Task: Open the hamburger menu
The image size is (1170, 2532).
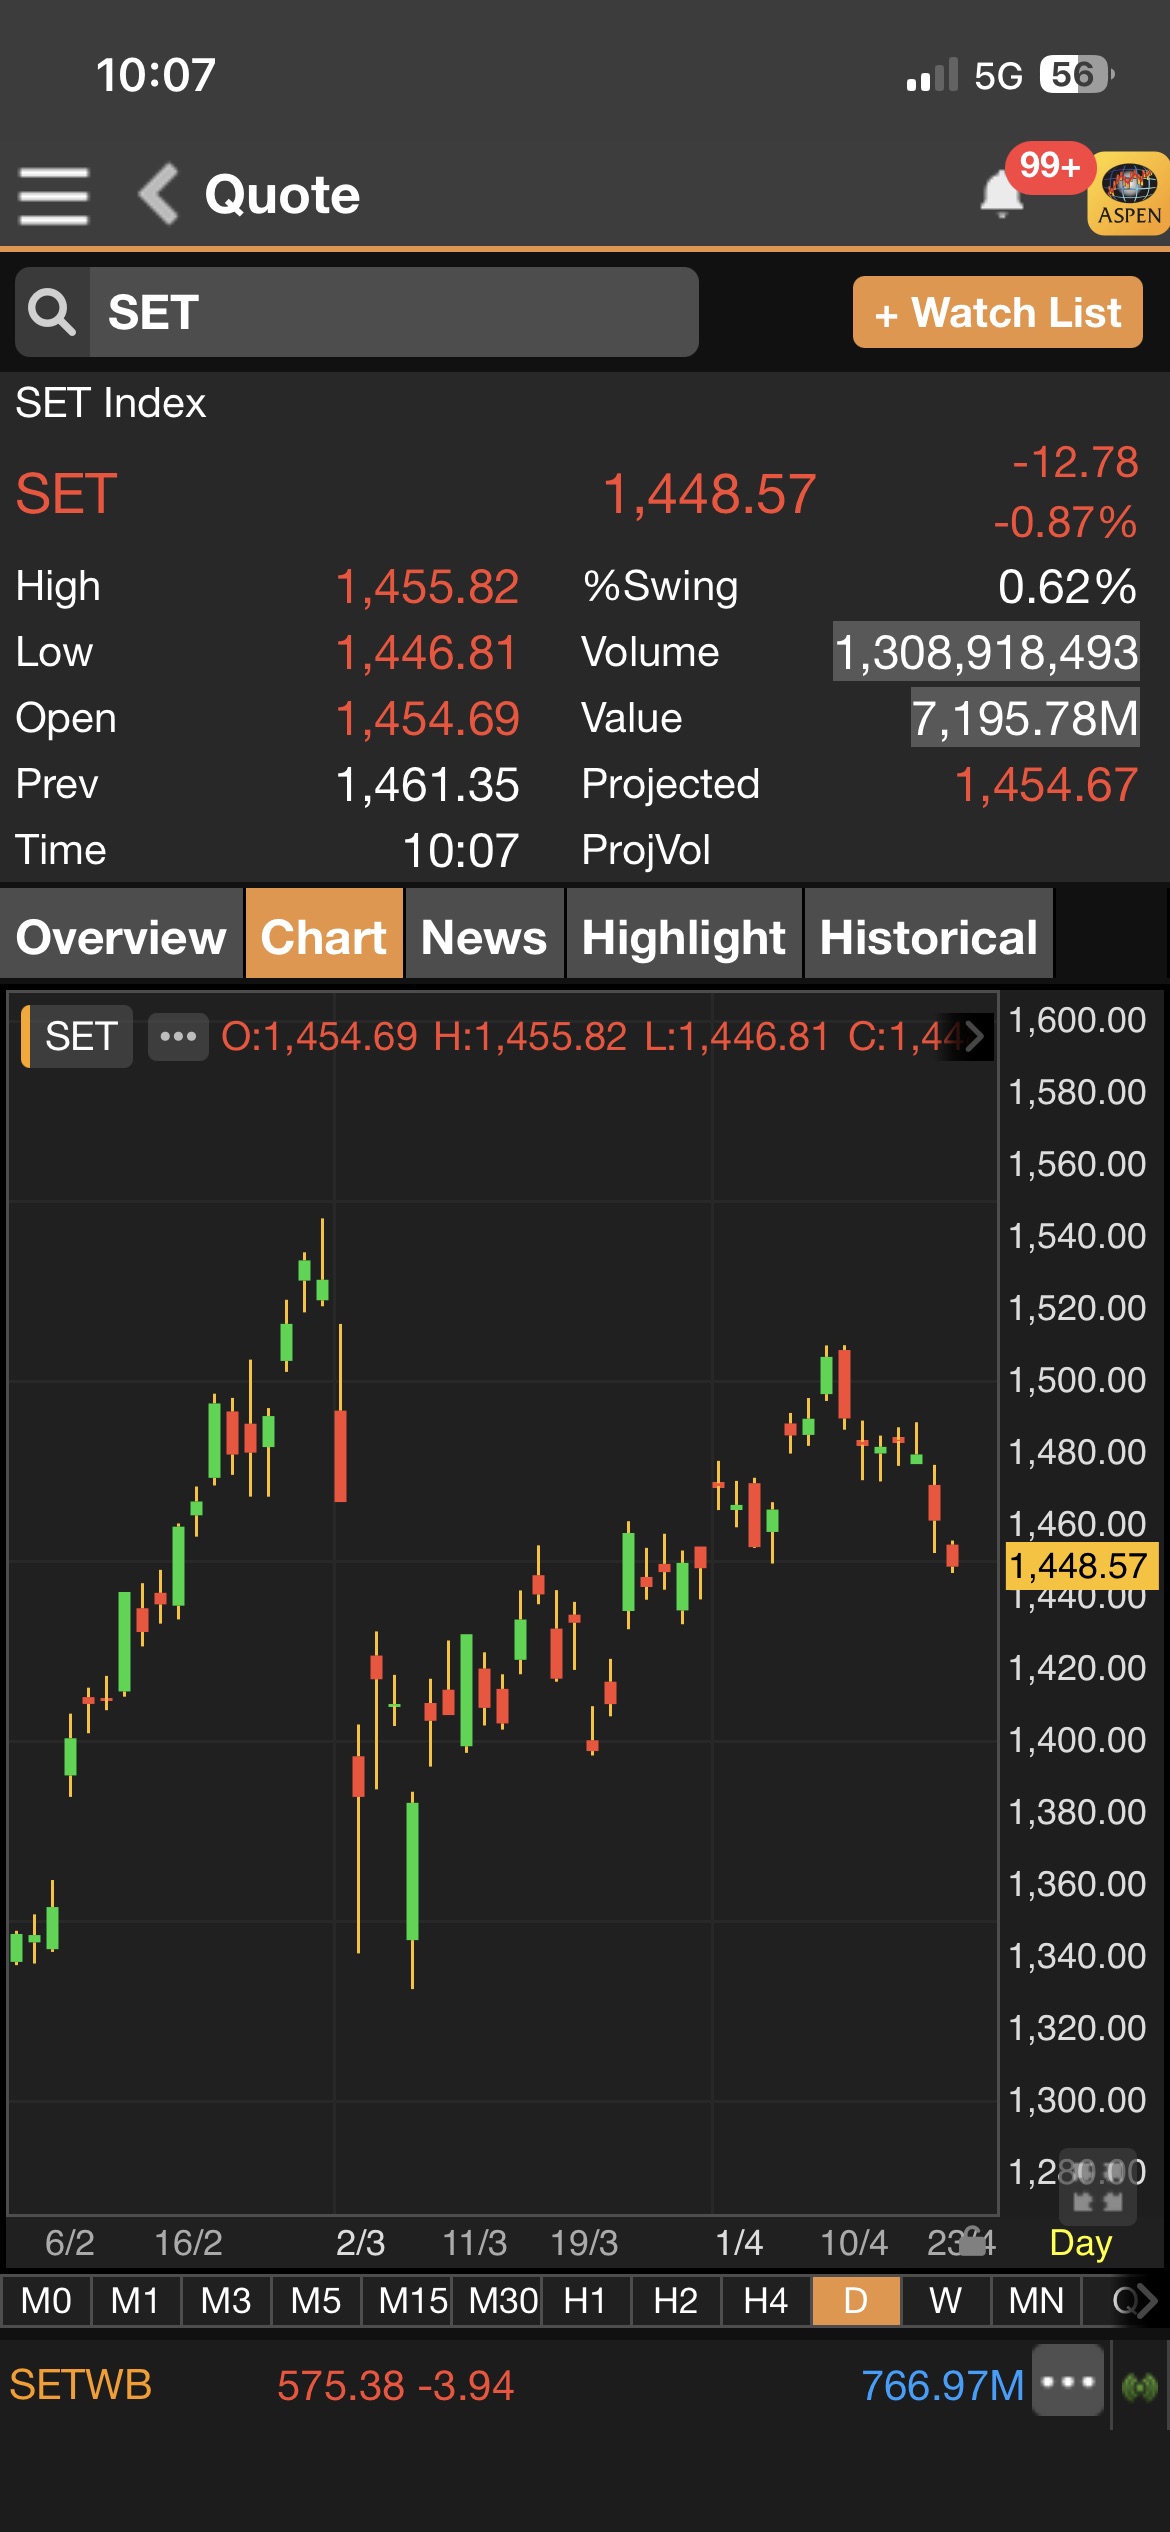Action: point(54,195)
